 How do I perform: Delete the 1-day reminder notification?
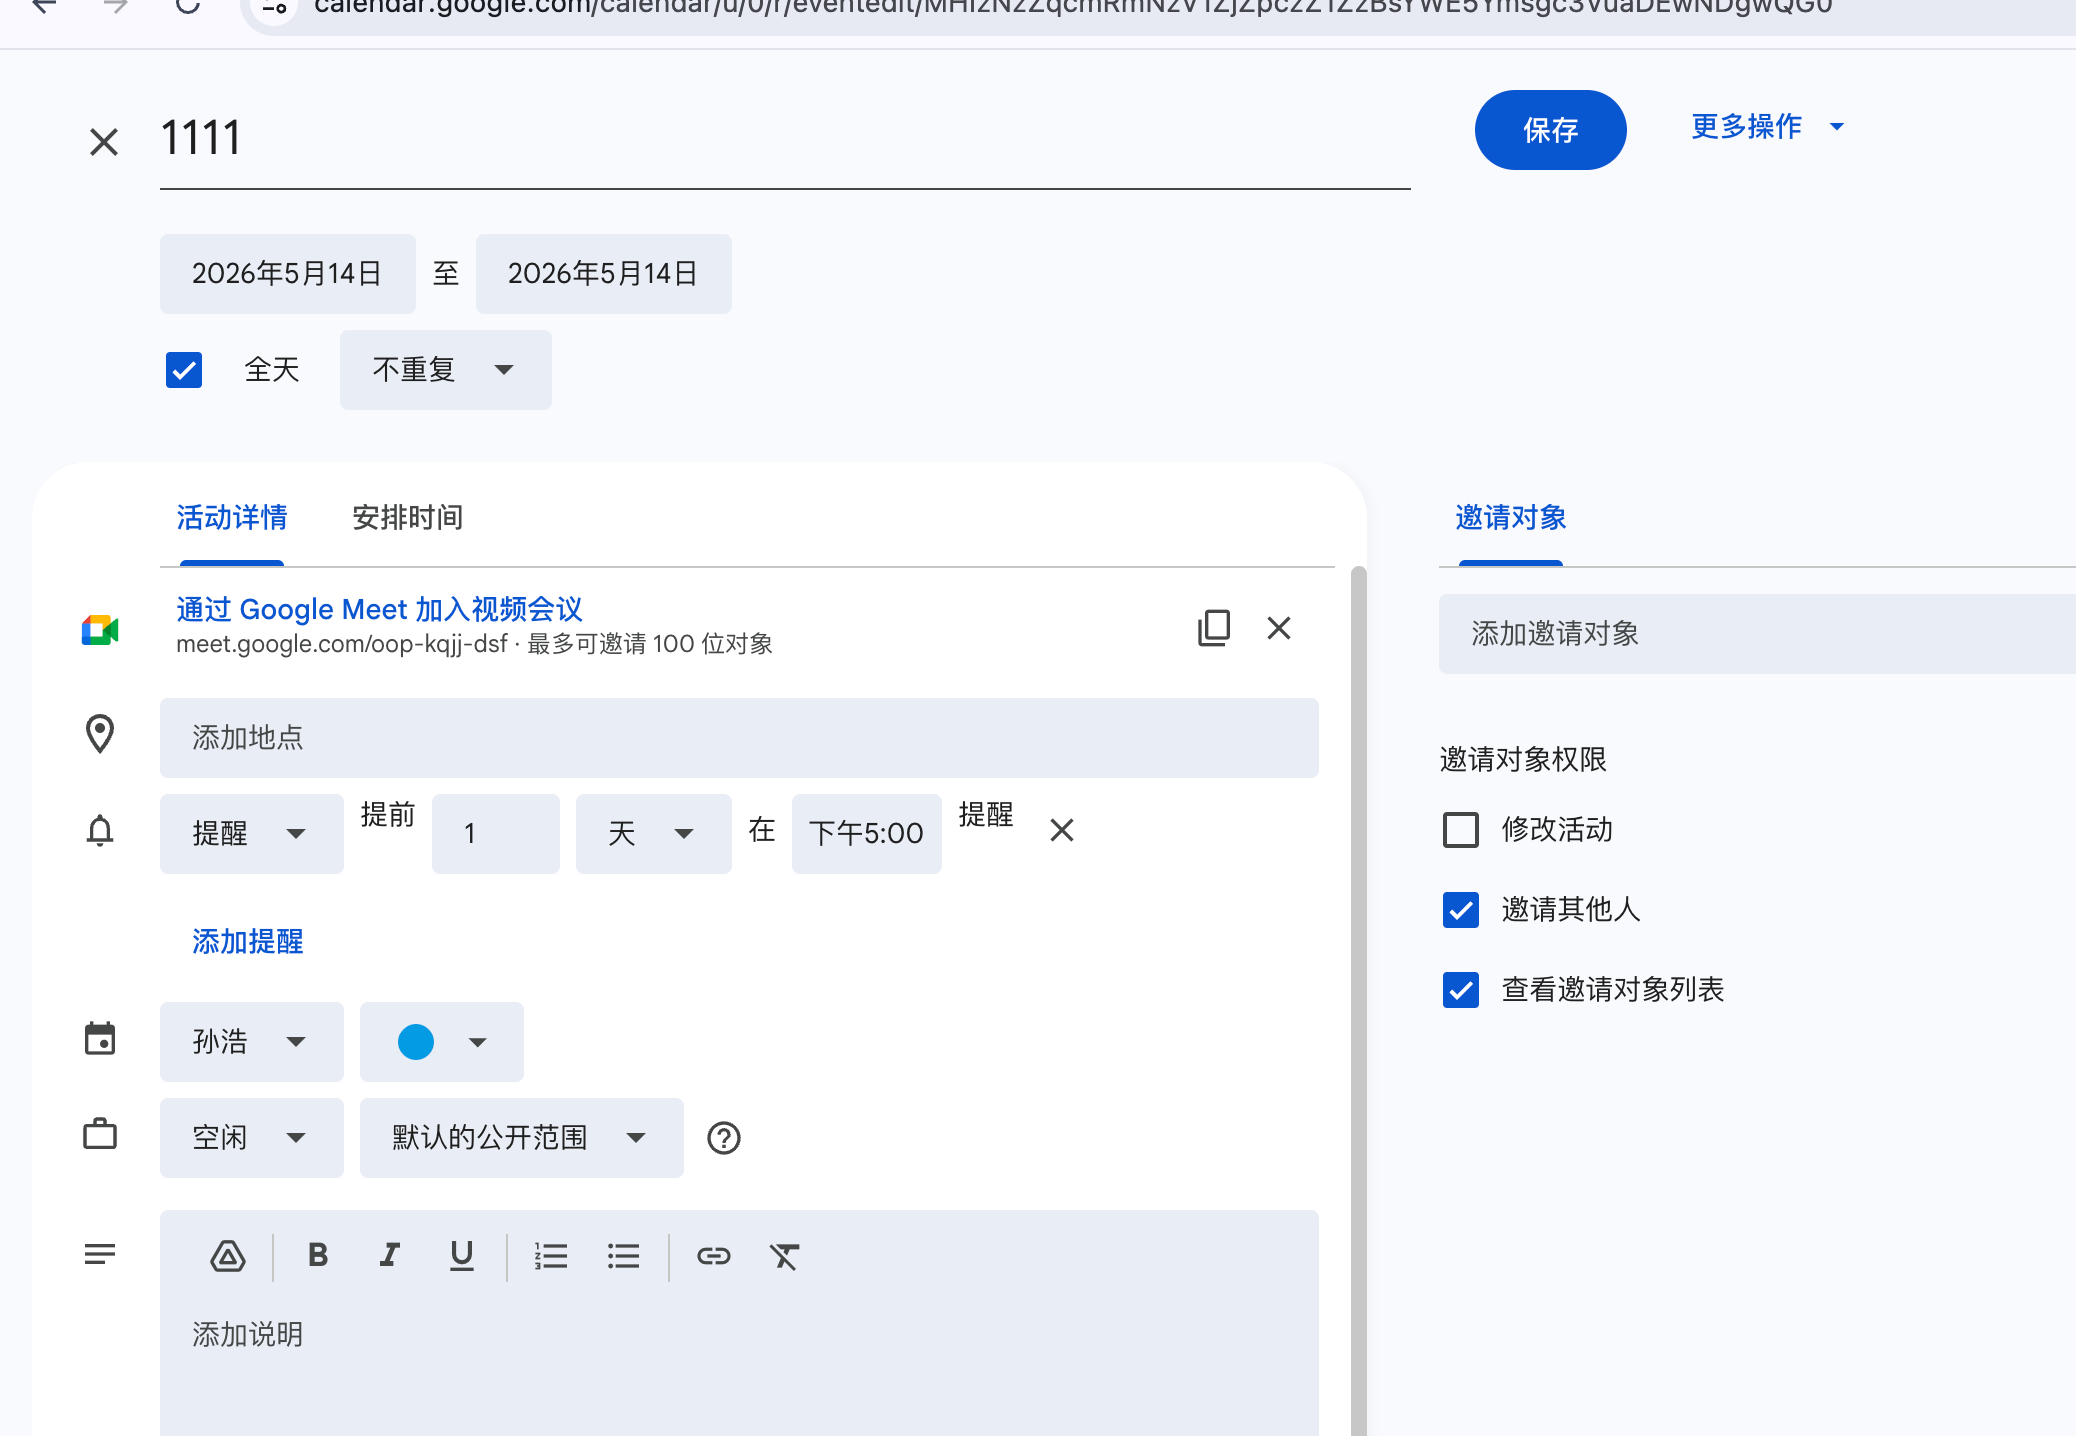[1062, 830]
